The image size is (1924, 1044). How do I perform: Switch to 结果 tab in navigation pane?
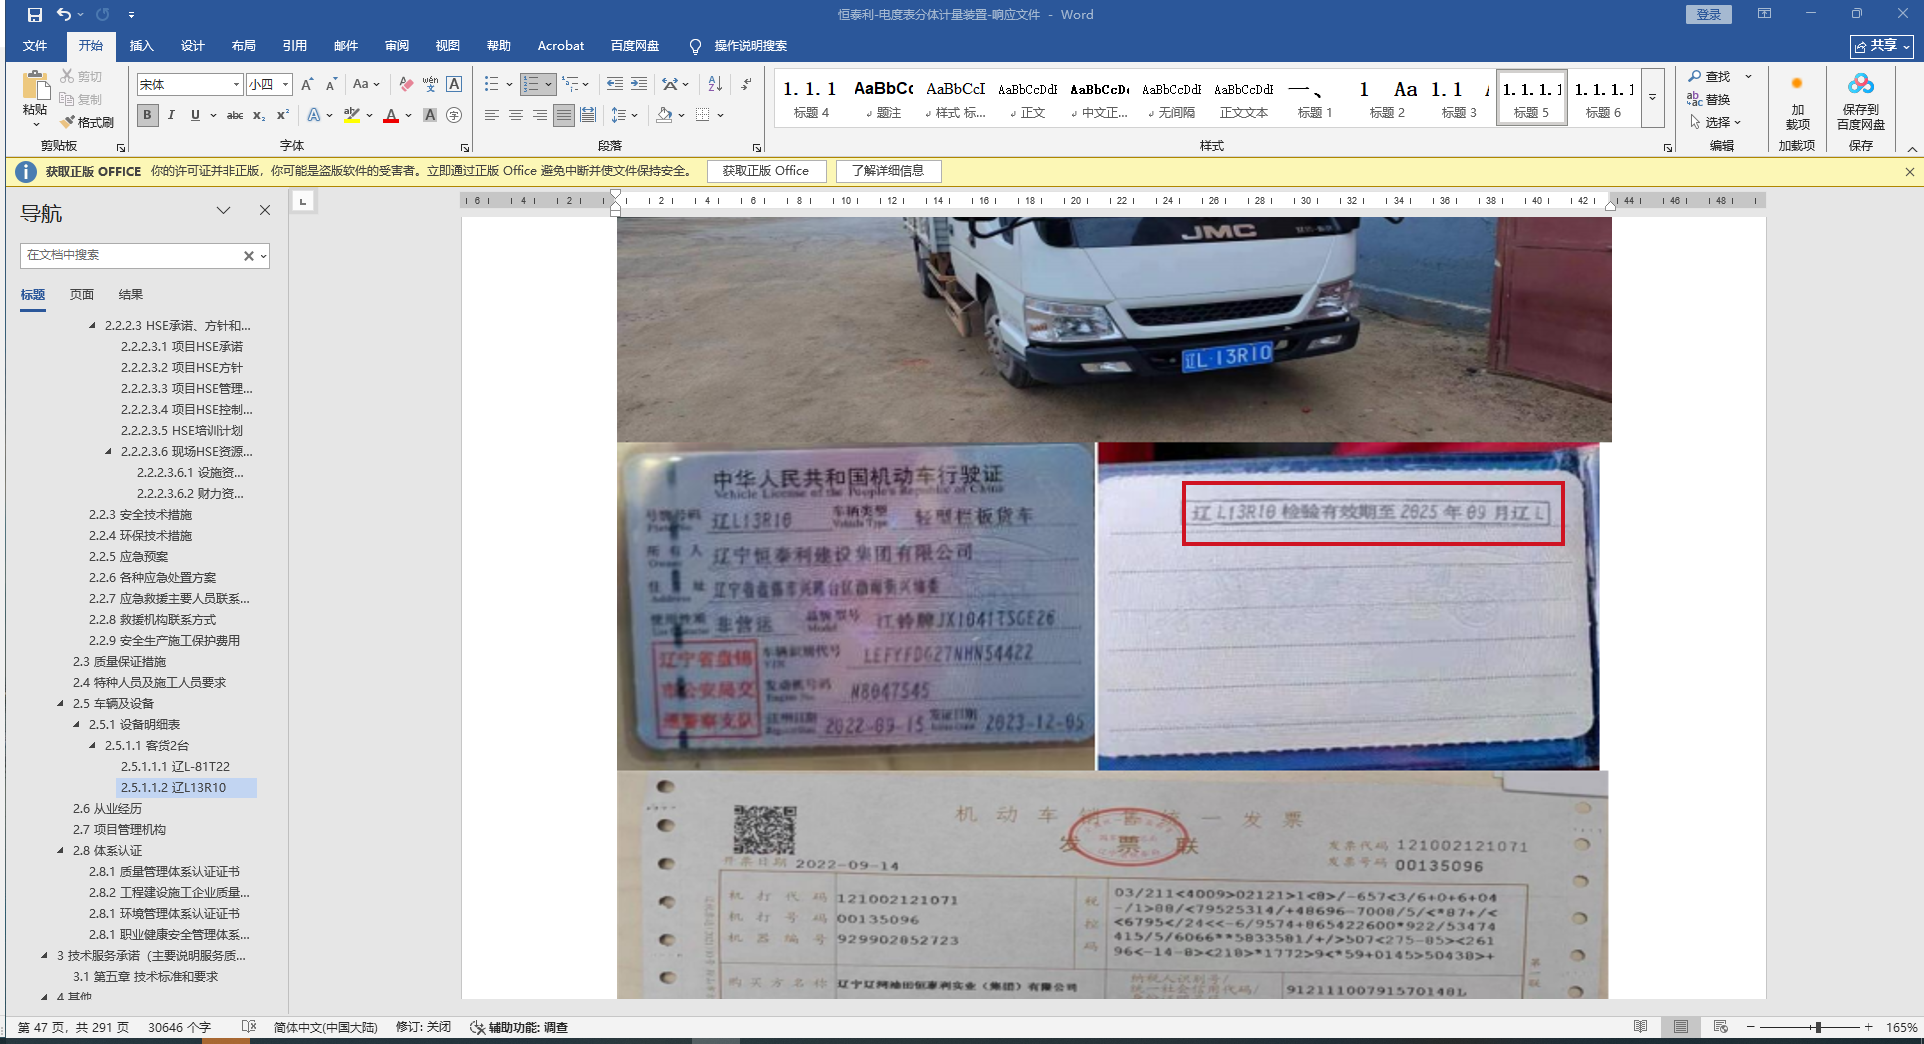131,294
